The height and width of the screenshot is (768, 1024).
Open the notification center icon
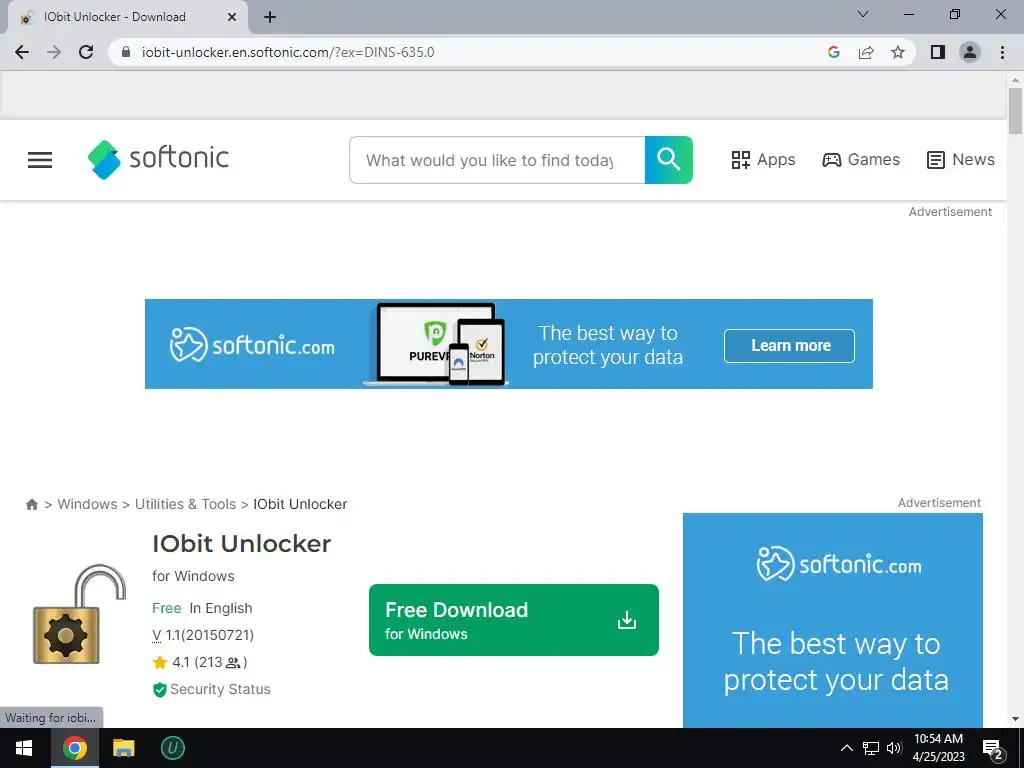coord(993,748)
